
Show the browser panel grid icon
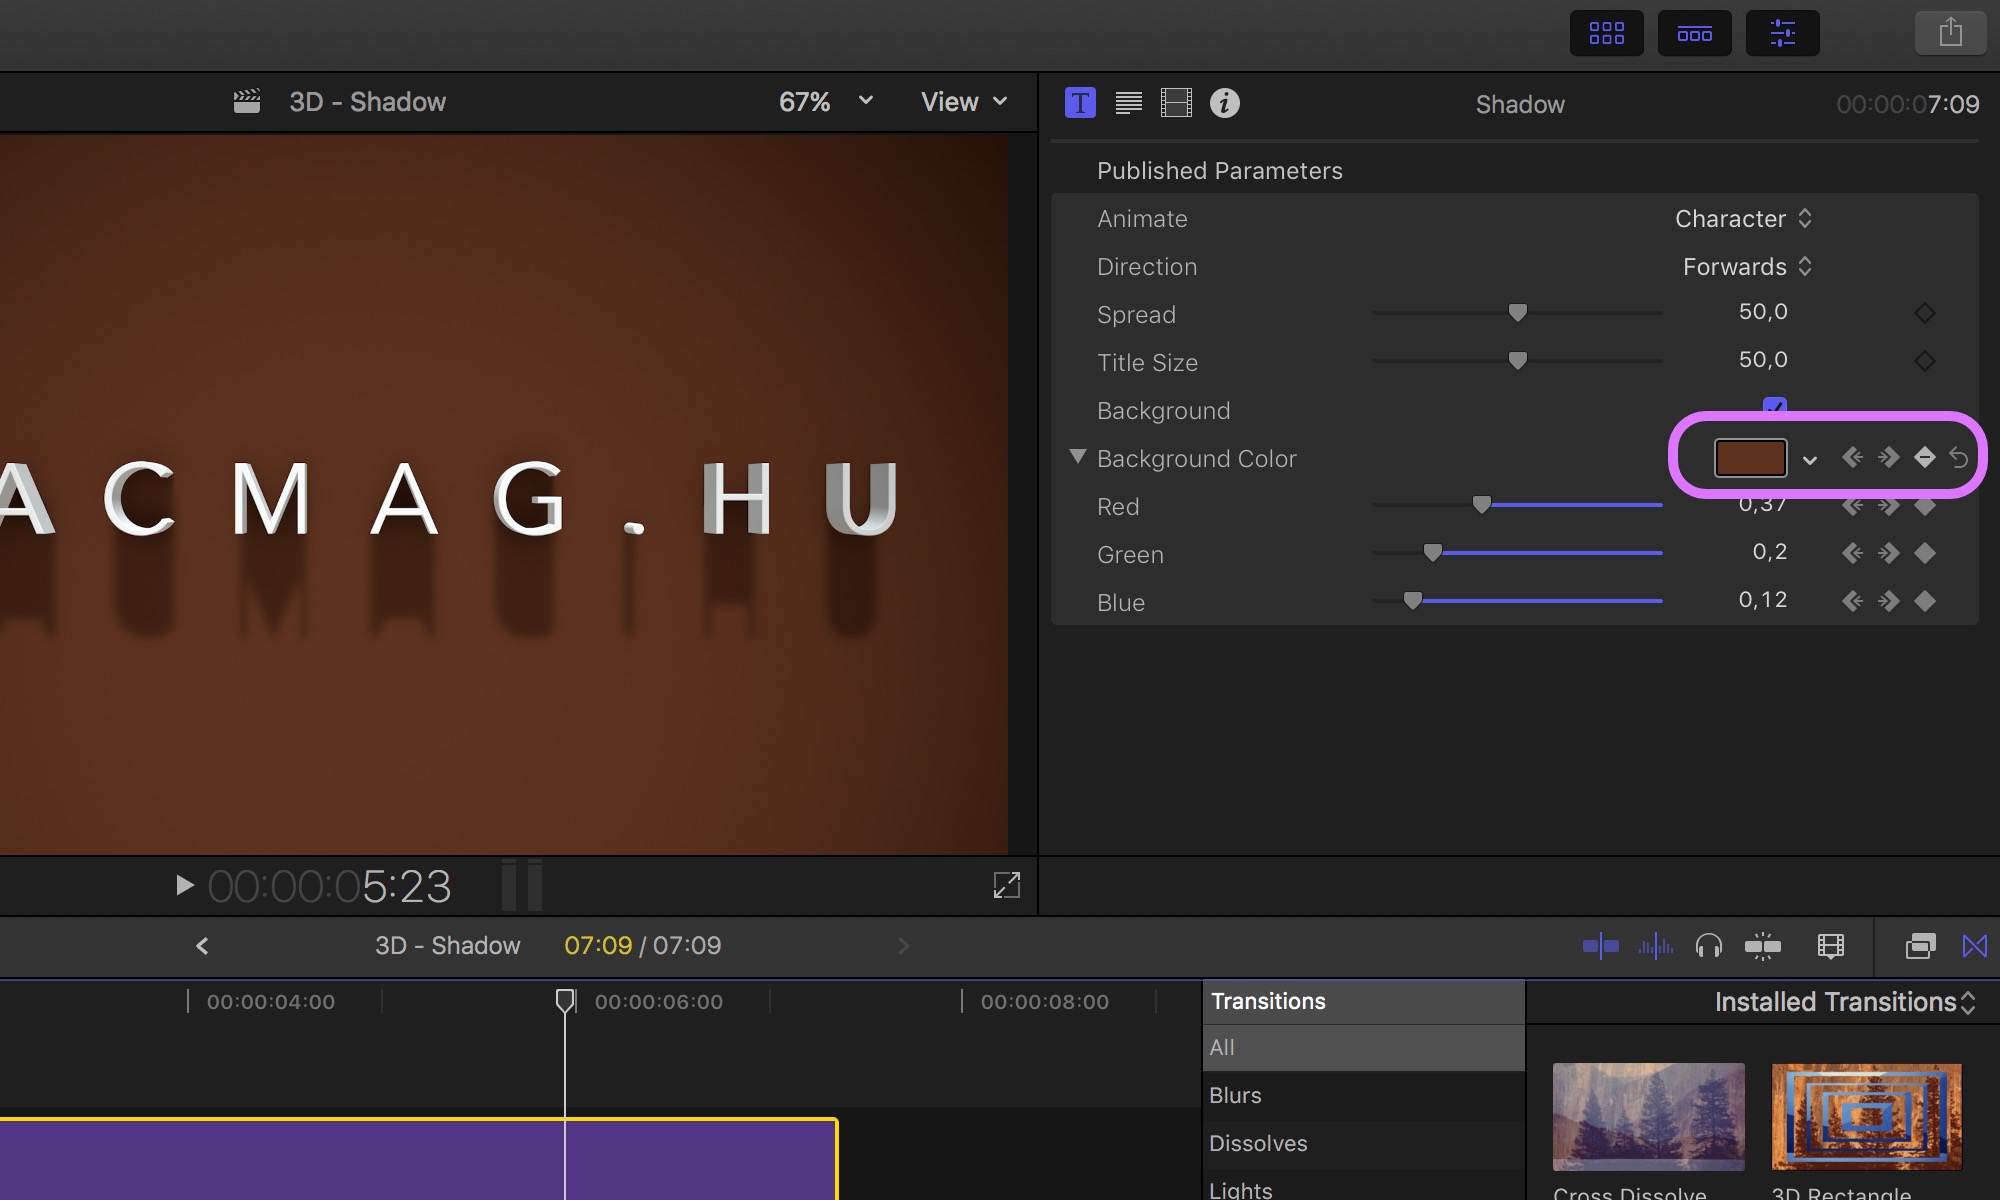1606,33
